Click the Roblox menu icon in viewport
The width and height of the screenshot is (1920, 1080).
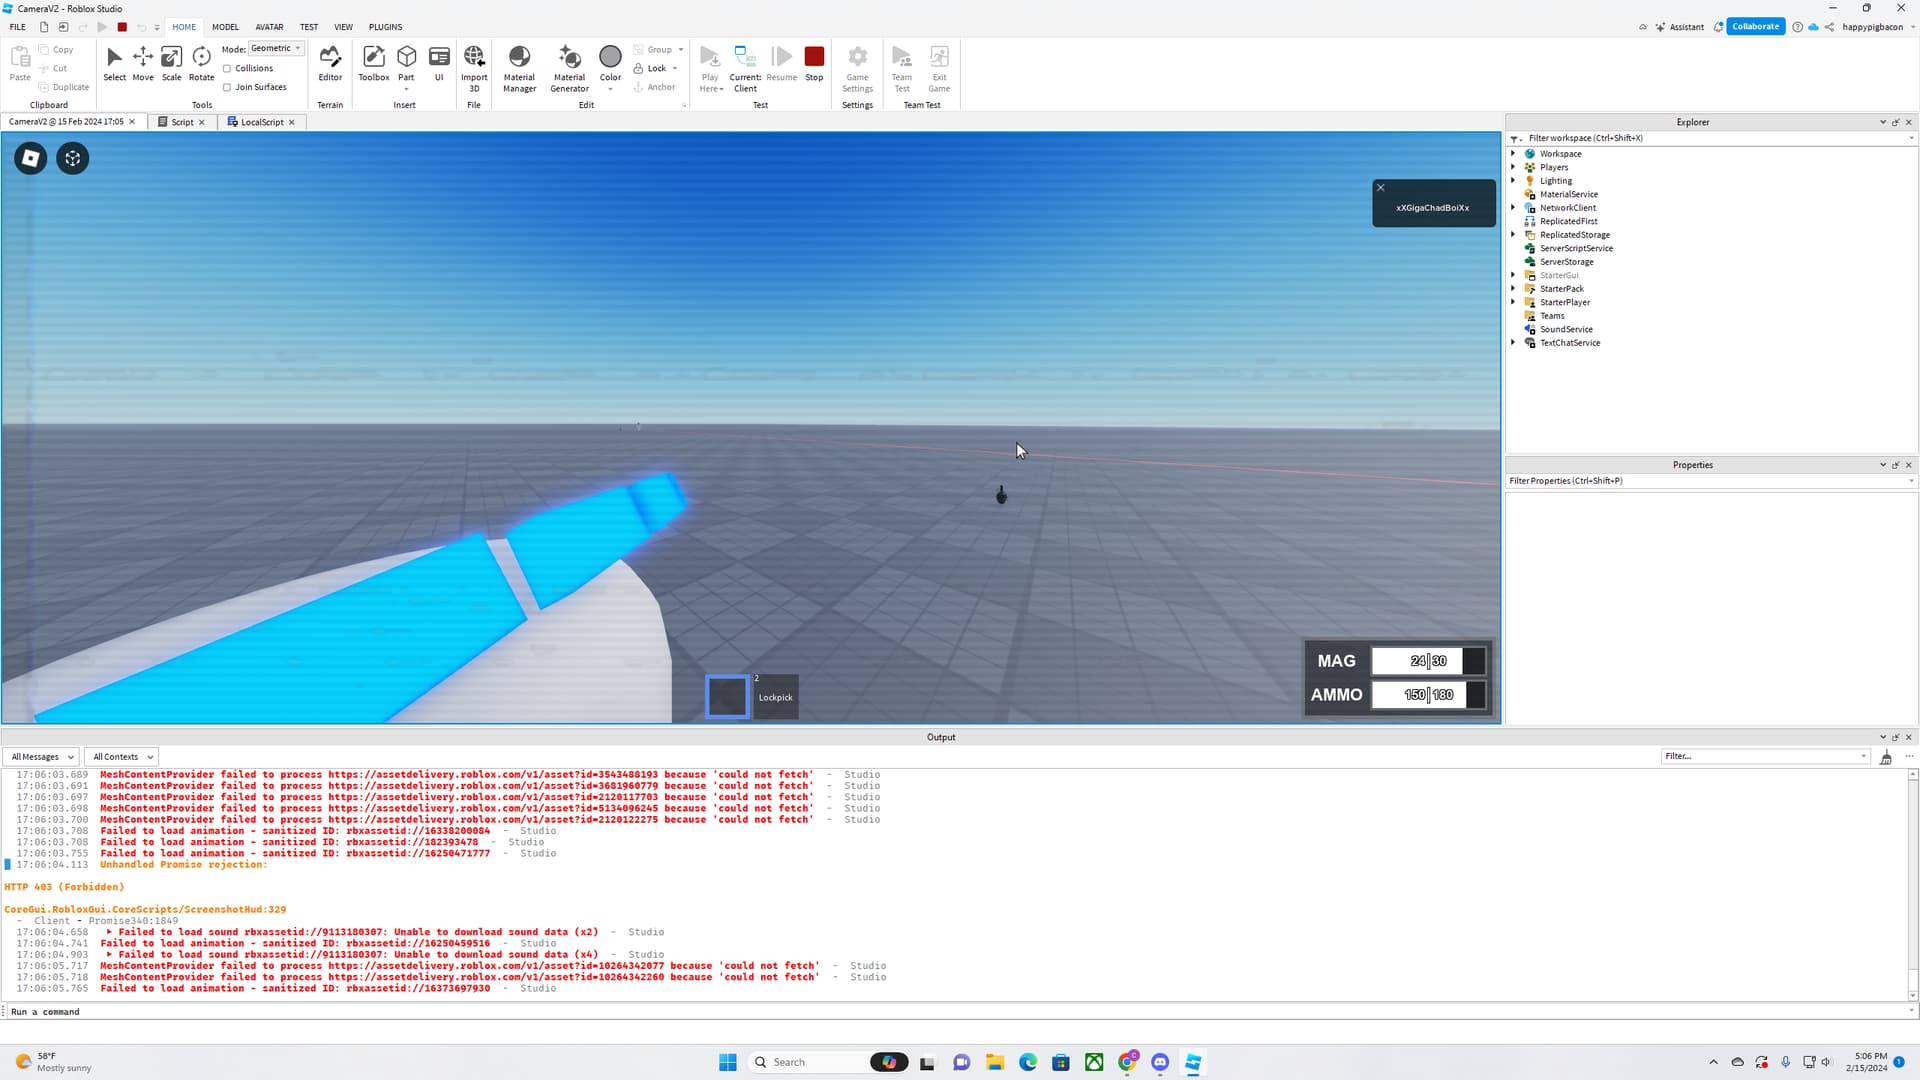tap(30, 158)
